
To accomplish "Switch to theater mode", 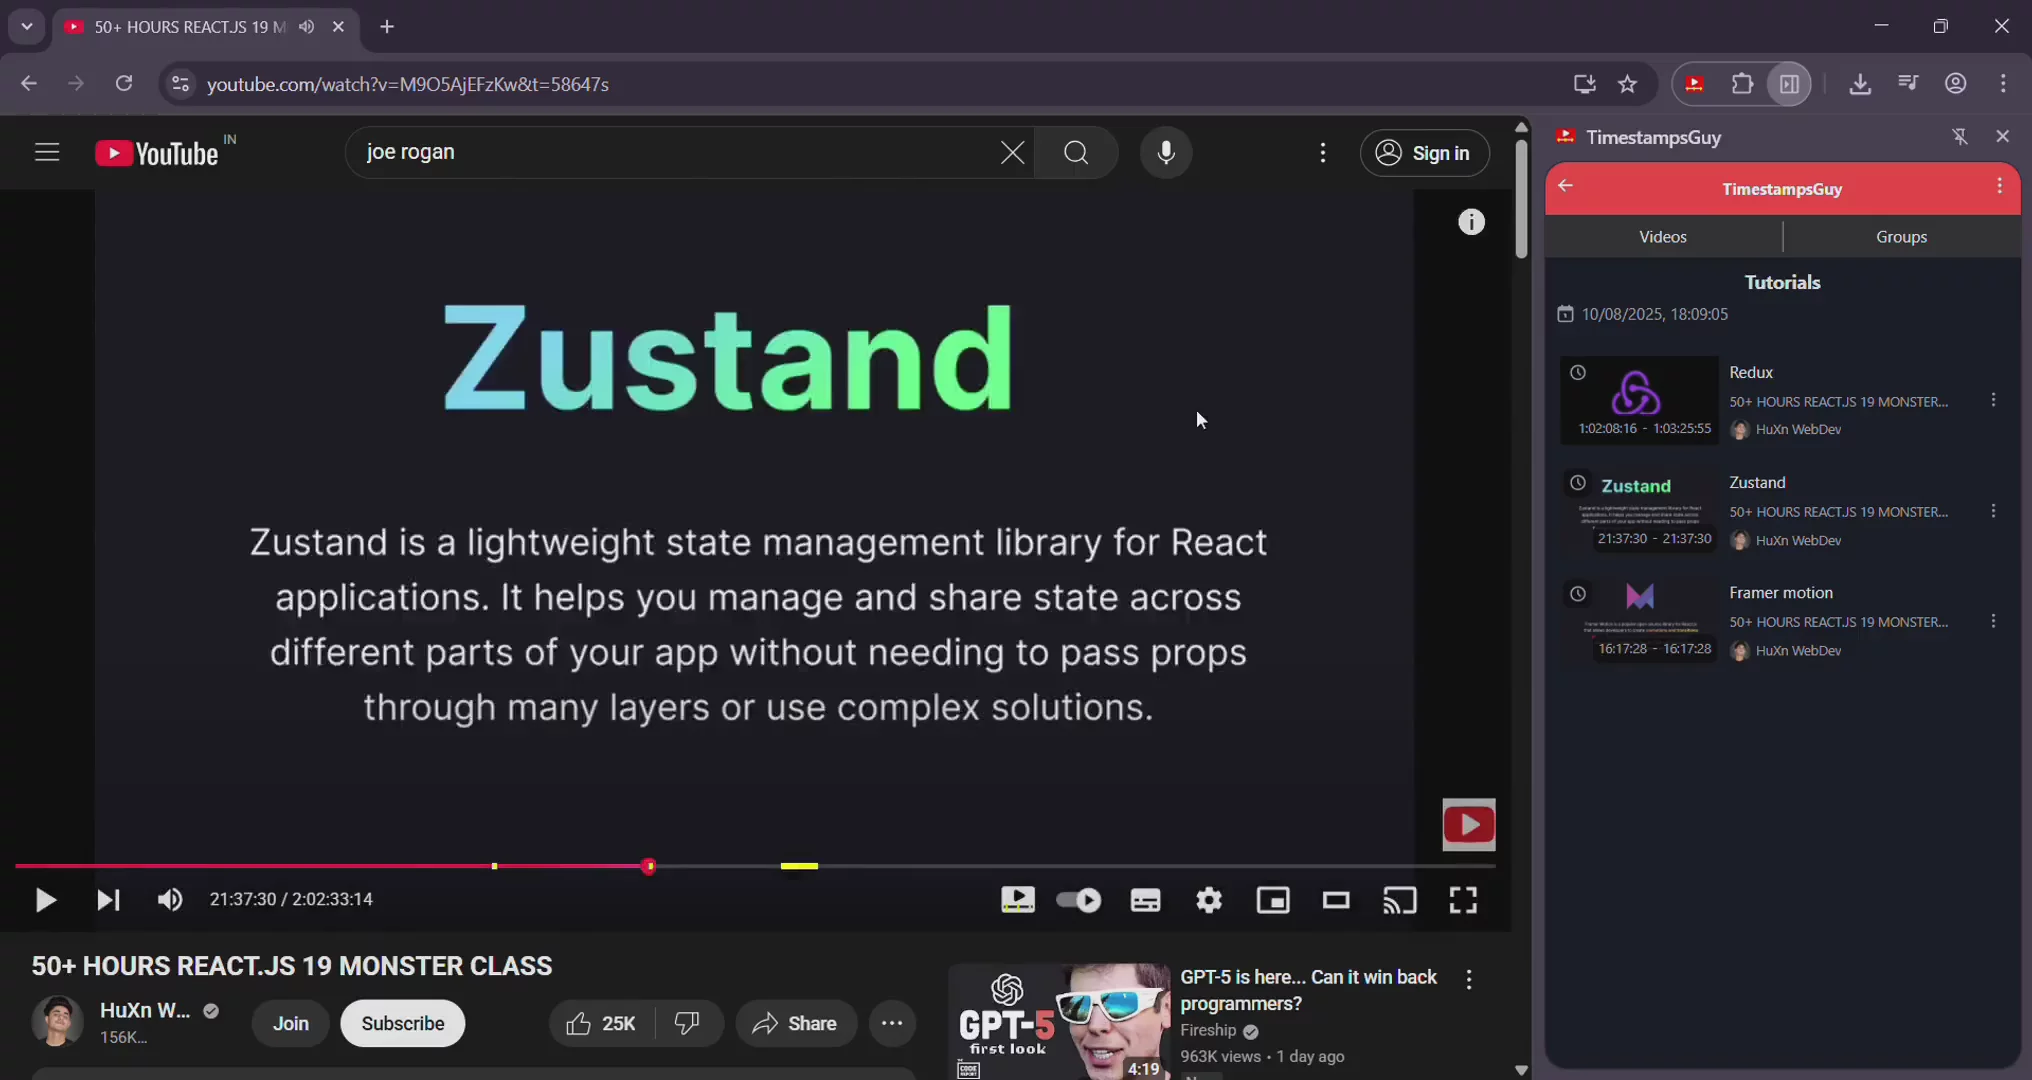I will tap(1336, 900).
